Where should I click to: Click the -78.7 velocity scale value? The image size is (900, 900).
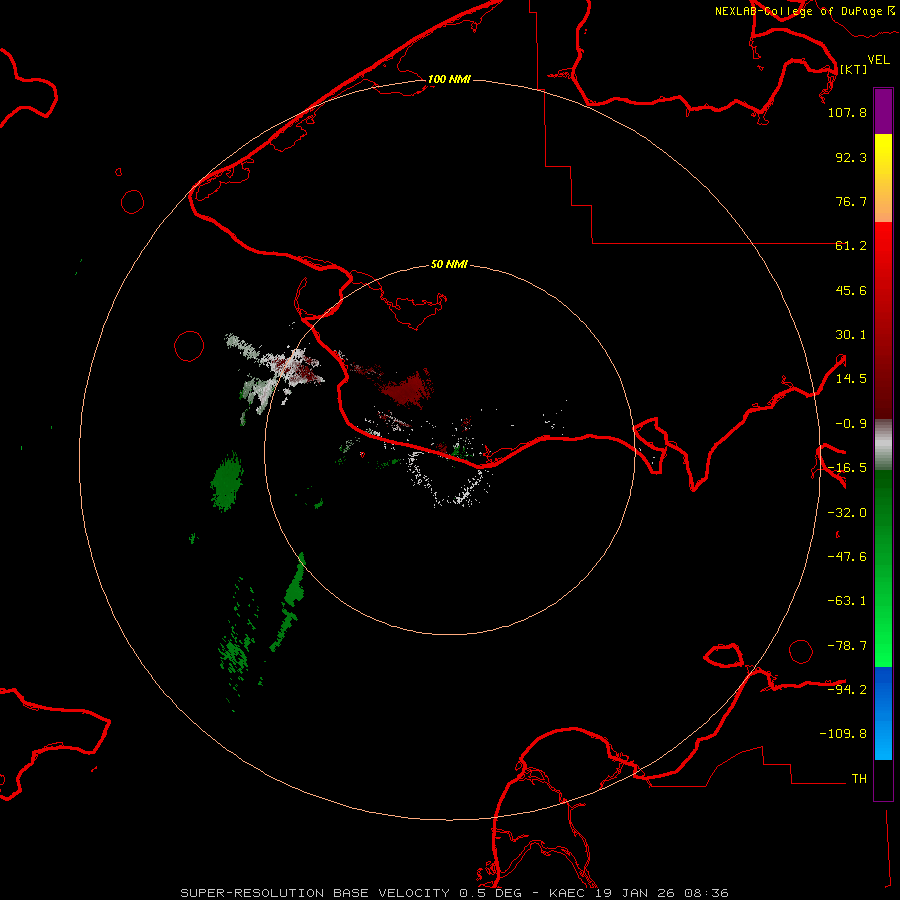click(847, 646)
